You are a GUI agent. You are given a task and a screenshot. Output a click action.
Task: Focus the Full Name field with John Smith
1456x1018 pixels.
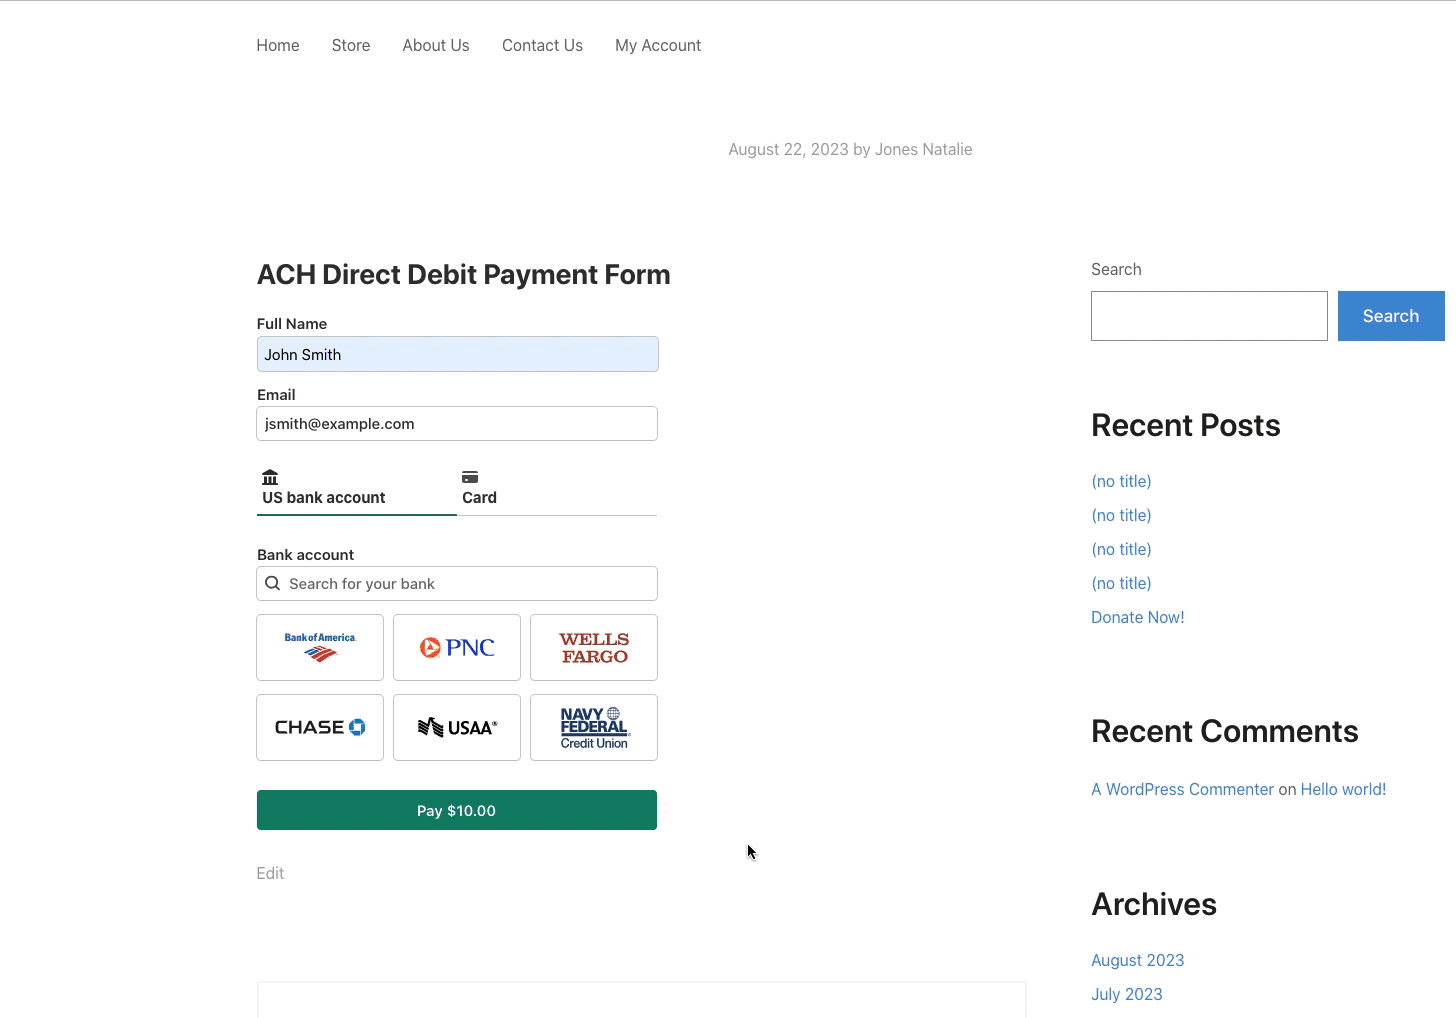[x=457, y=354]
